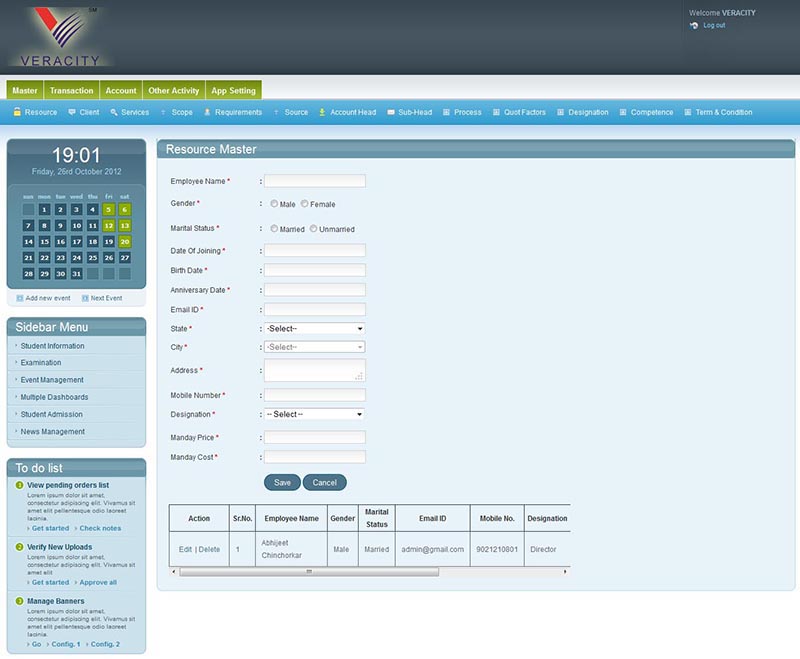800x659 pixels.
Task: Click the Log out link
Action: (x=714, y=26)
